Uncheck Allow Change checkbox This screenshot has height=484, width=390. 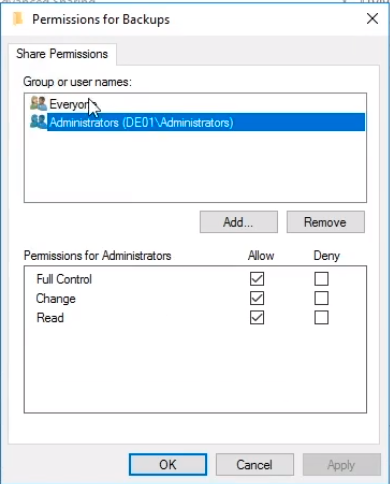[257, 298]
